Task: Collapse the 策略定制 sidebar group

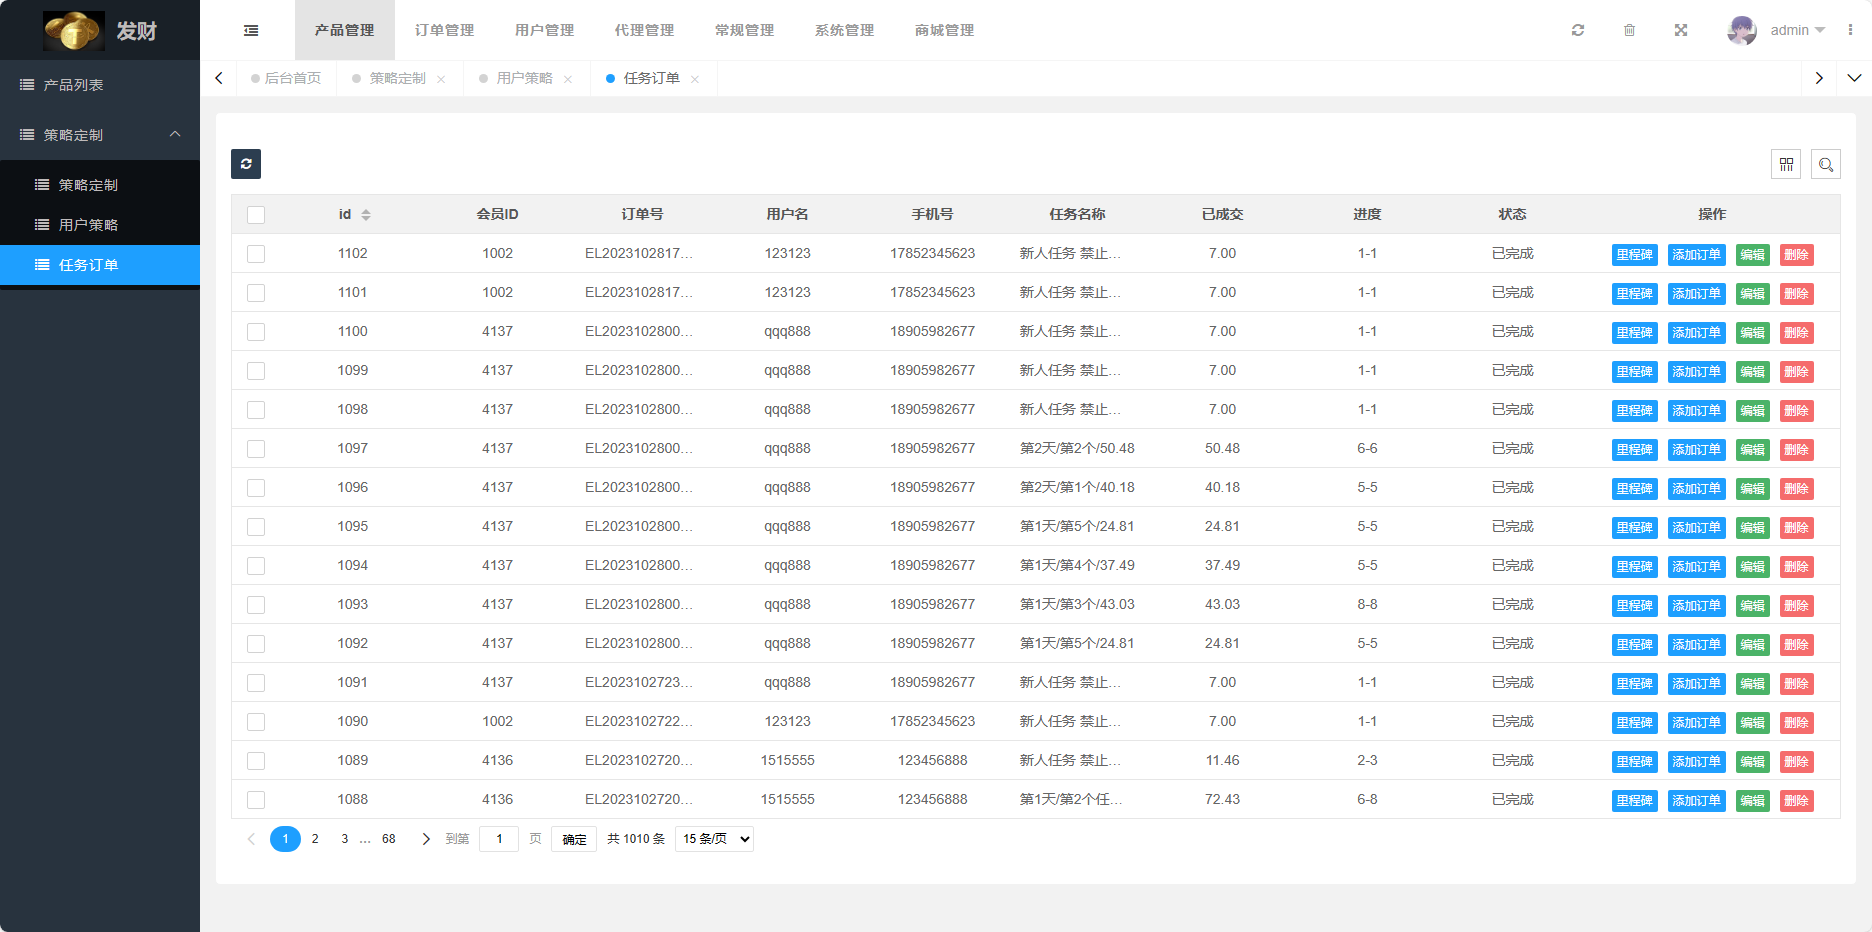Action: 100,135
